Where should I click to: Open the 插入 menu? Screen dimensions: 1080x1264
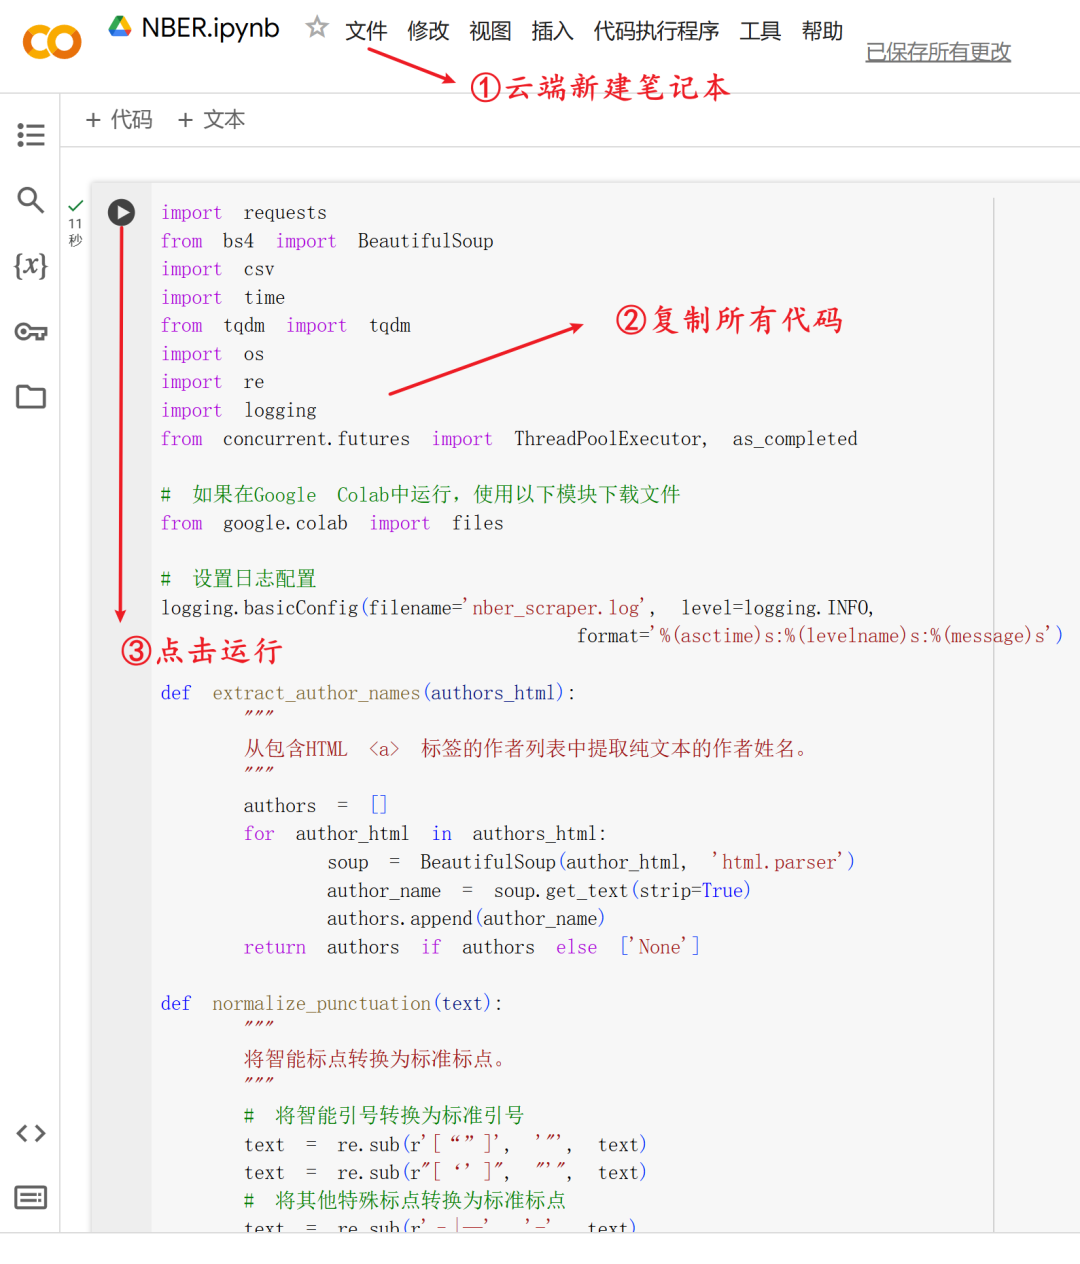tap(552, 31)
